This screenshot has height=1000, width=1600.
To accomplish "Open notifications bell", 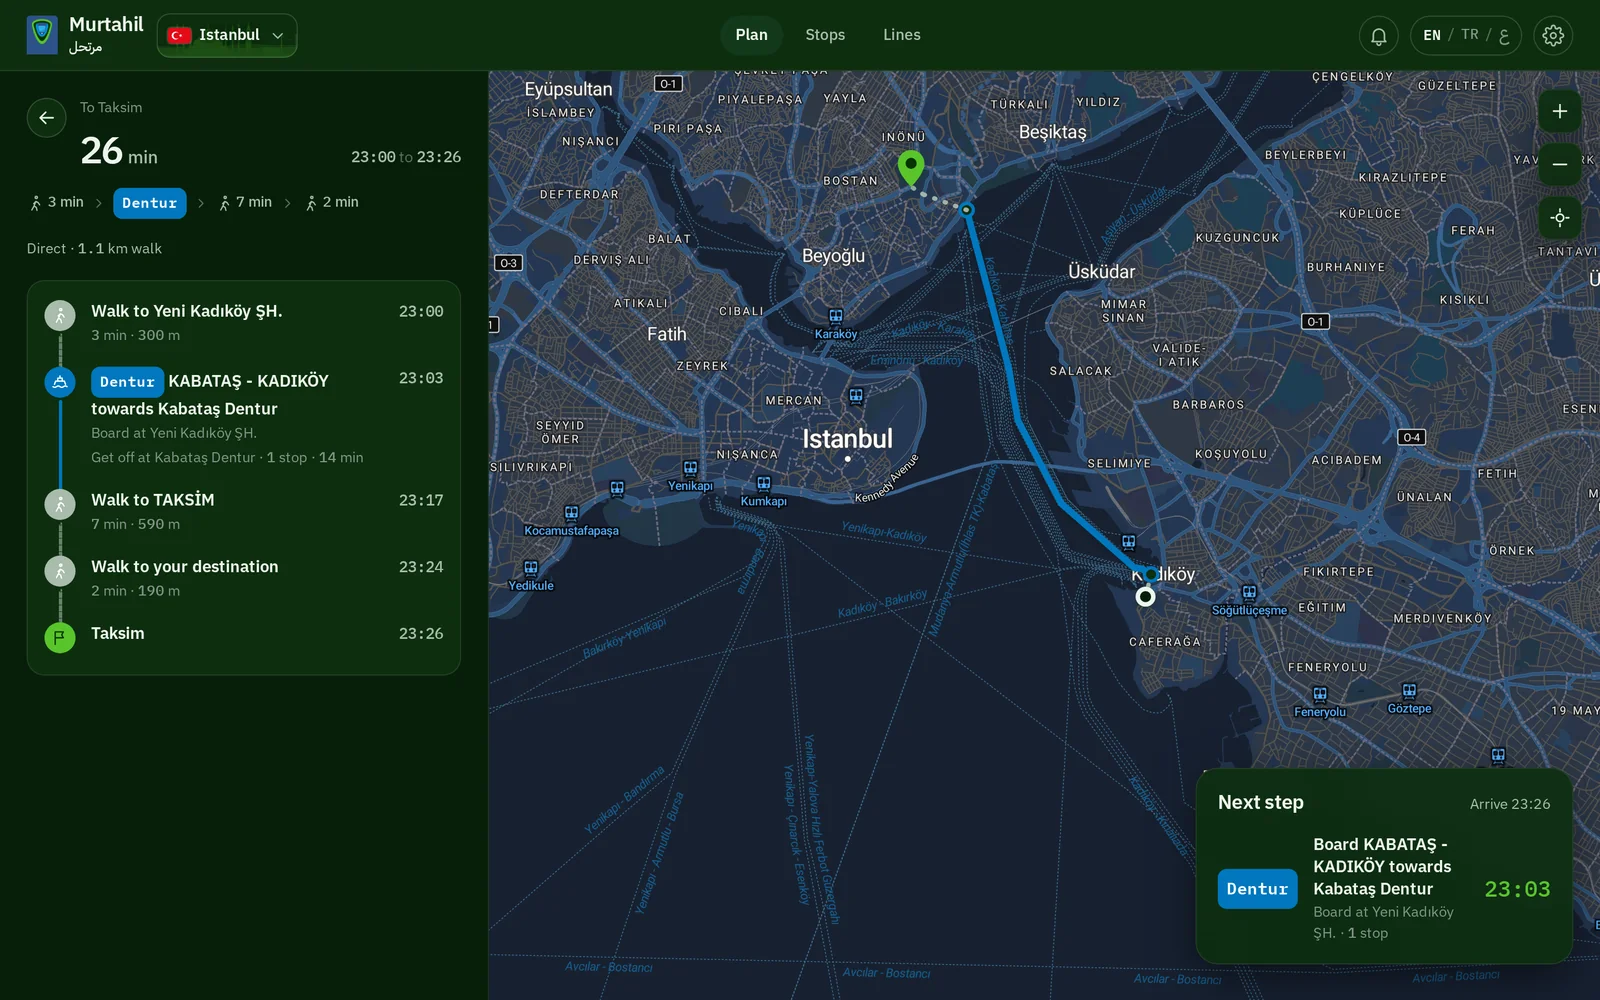I will (1378, 36).
